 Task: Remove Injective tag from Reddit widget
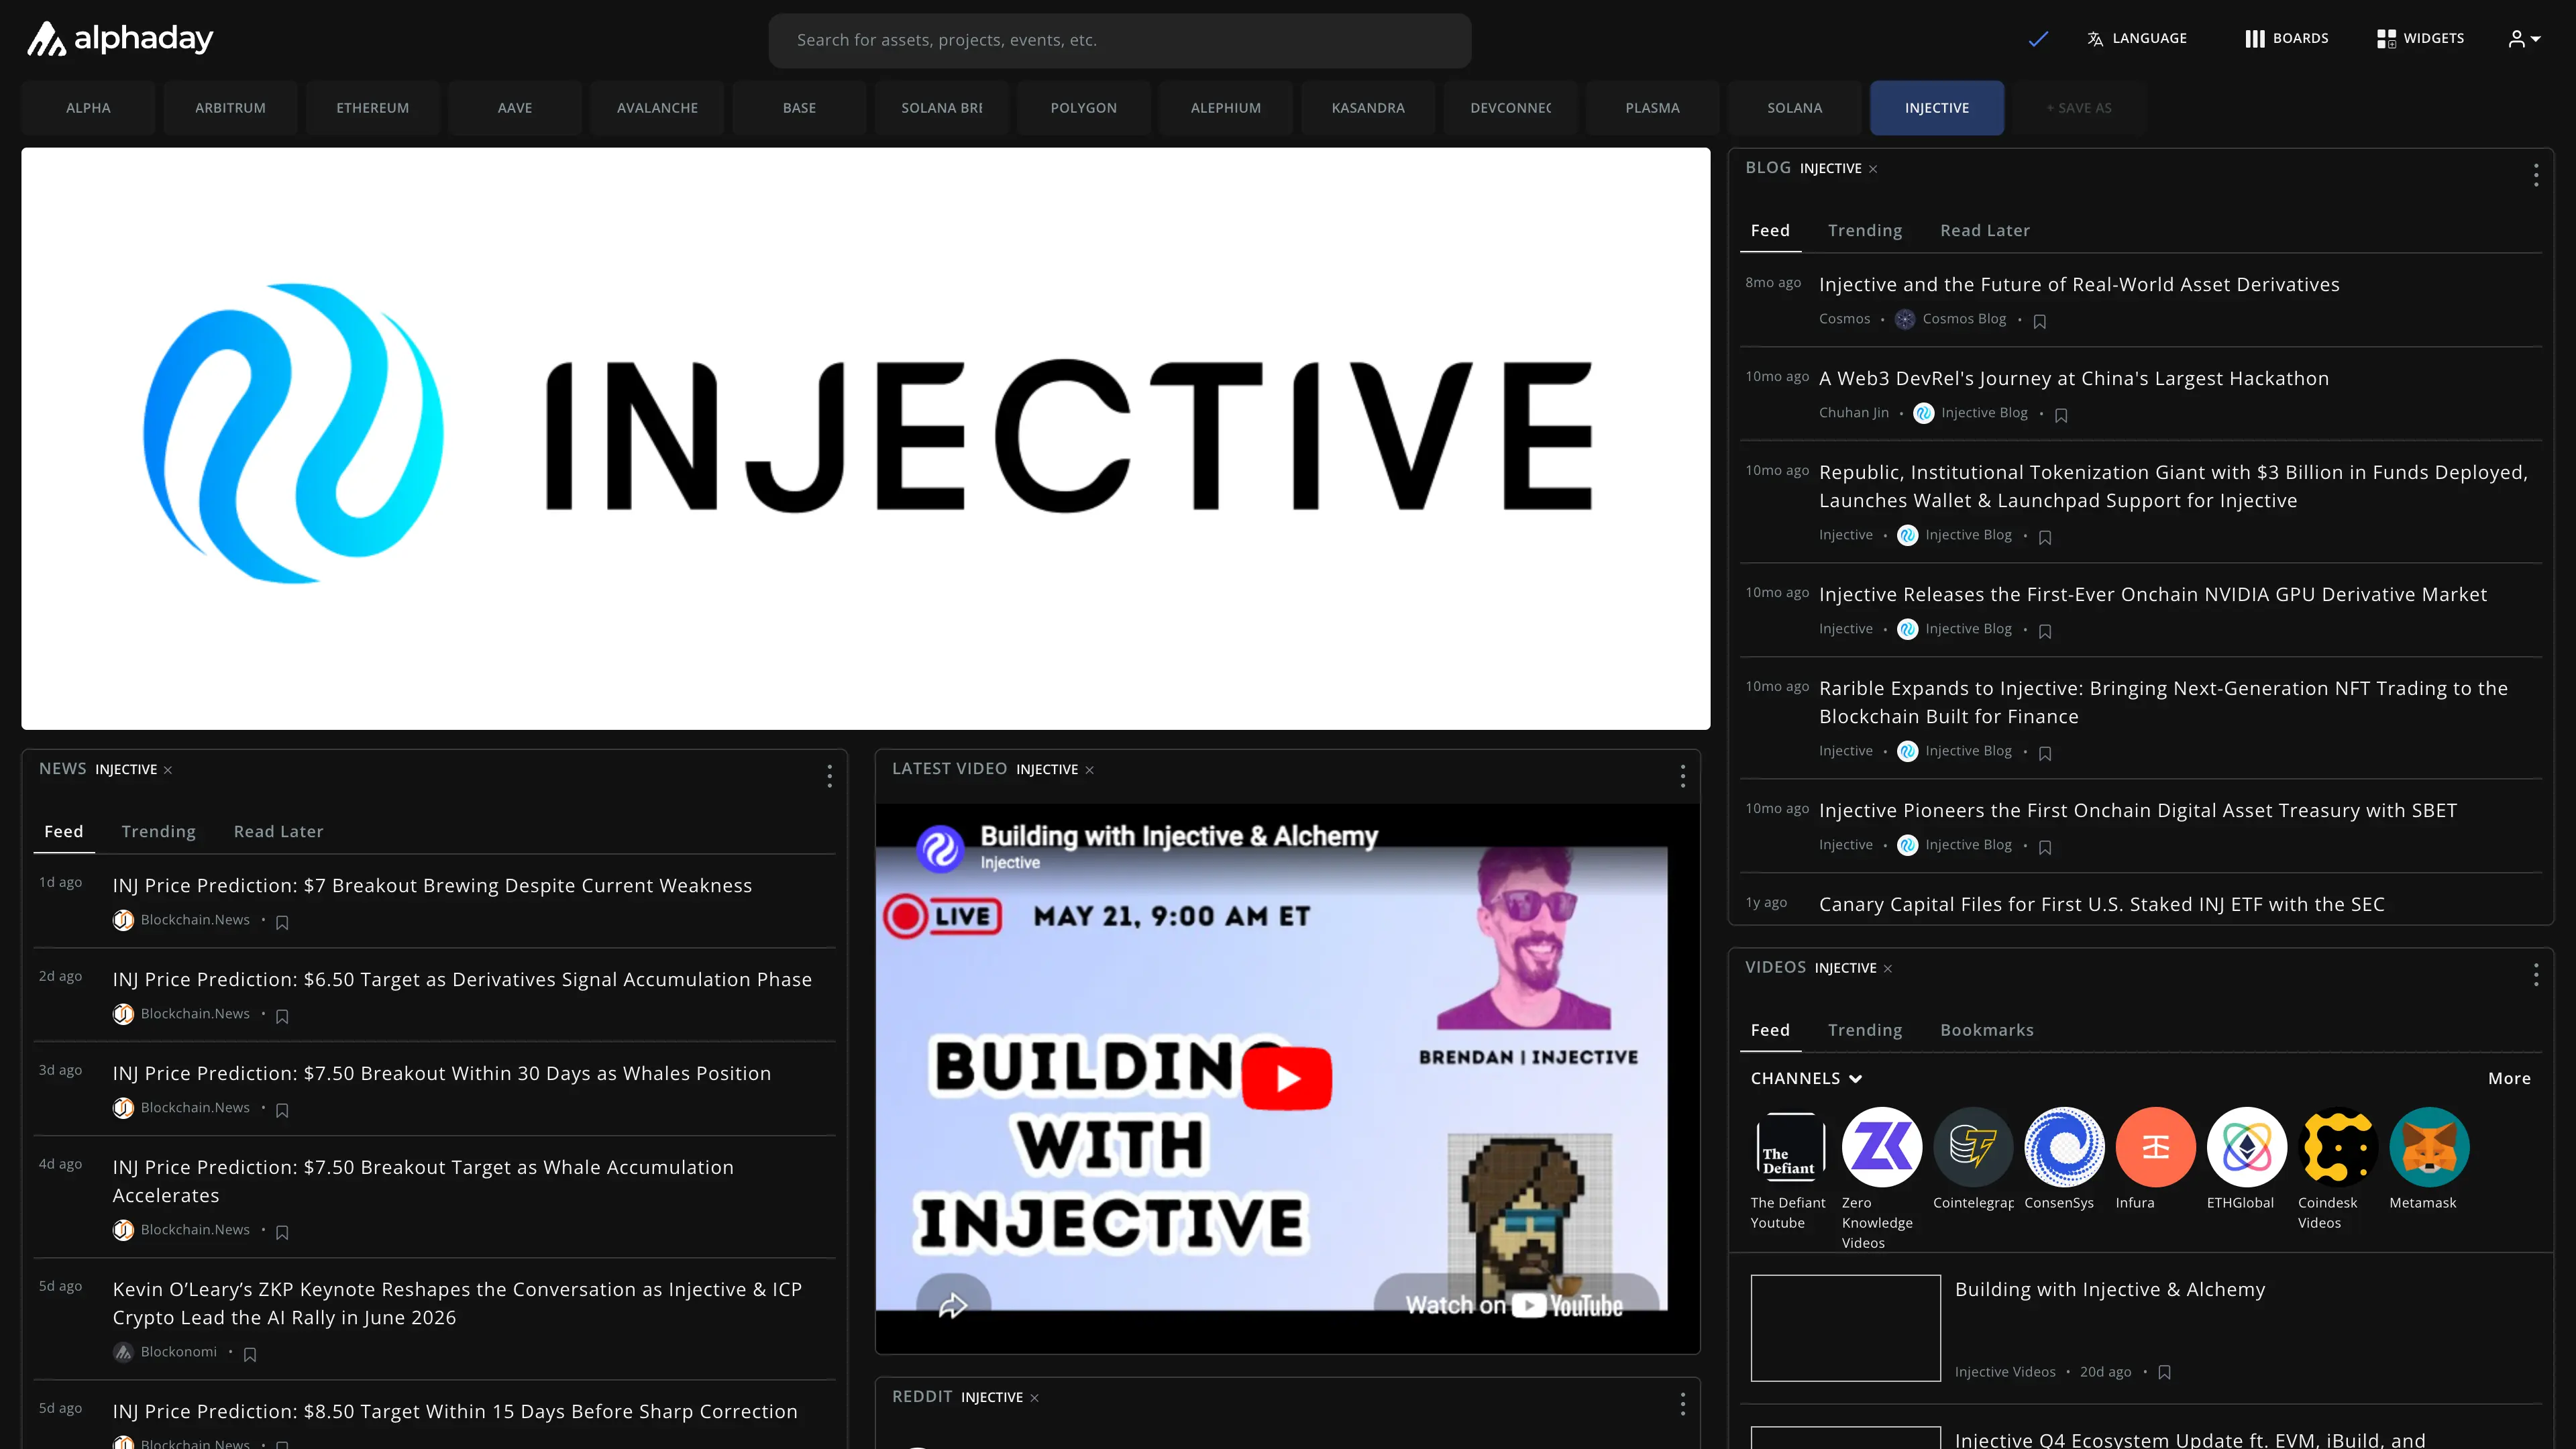(1034, 1398)
